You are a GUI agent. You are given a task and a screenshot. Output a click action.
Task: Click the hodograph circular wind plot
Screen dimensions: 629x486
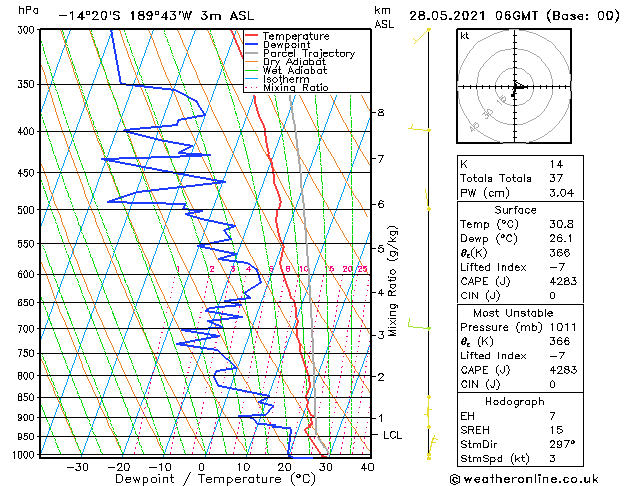(514, 86)
